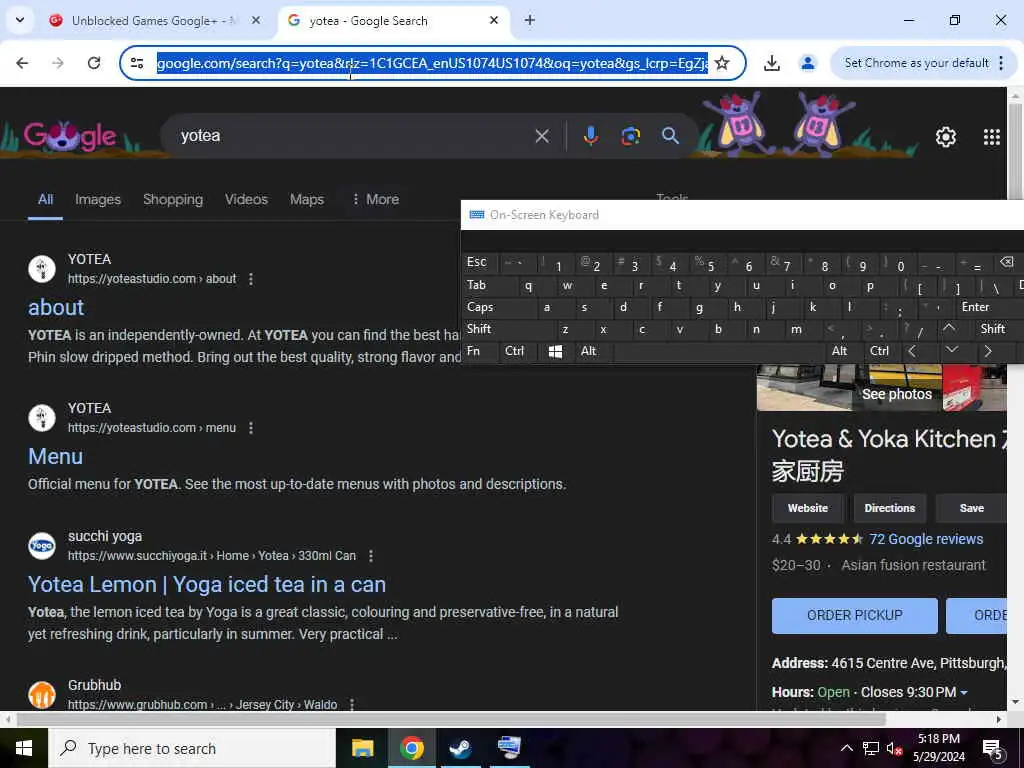Select the Maps search tab
1024x768 pixels.
pyautogui.click(x=307, y=199)
